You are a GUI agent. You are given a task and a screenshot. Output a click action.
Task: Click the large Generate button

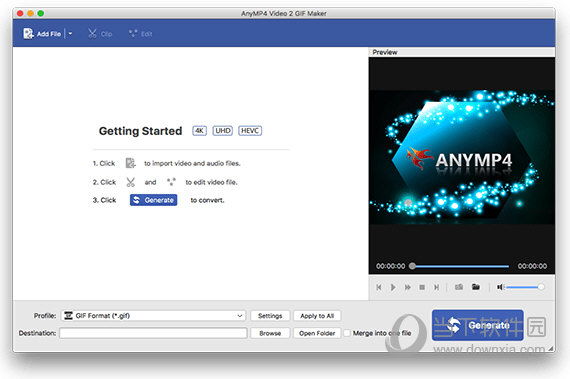pos(478,325)
